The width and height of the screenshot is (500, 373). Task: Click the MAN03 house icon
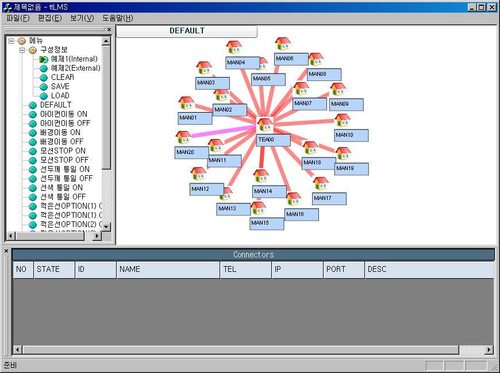coord(204,68)
